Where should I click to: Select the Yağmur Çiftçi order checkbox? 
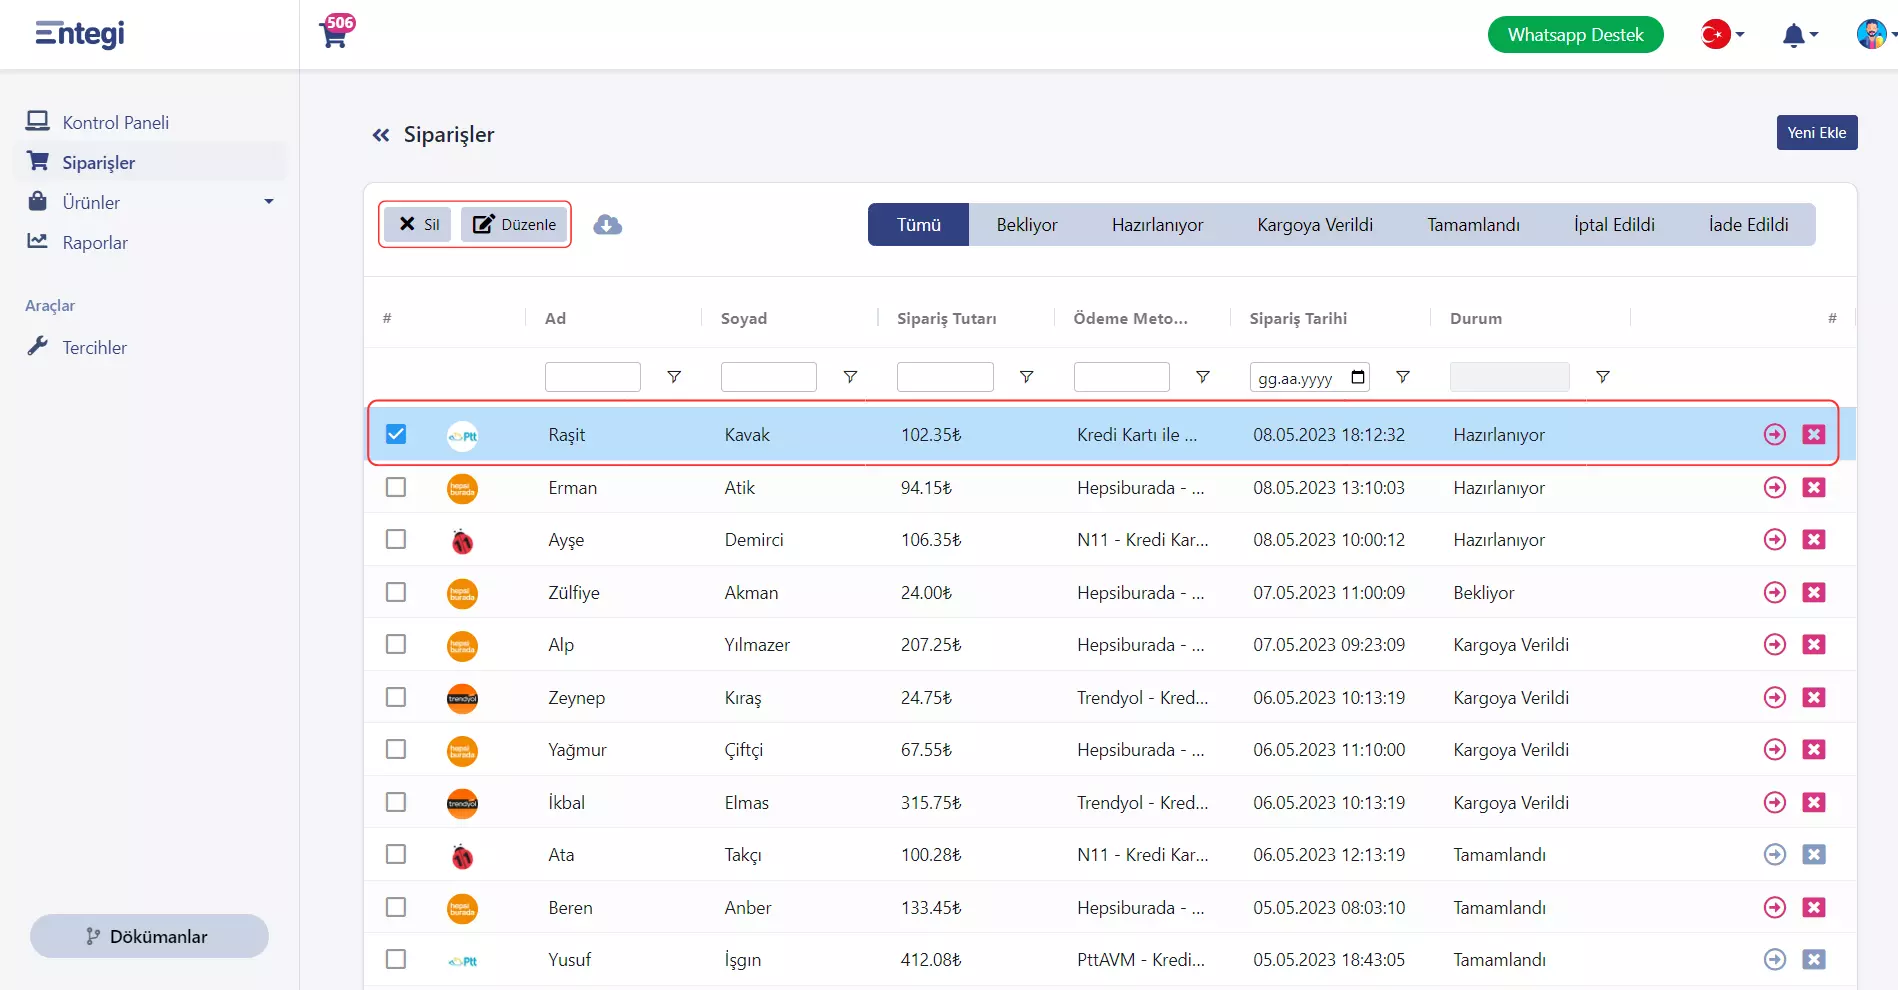pyautogui.click(x=396, y=749)
